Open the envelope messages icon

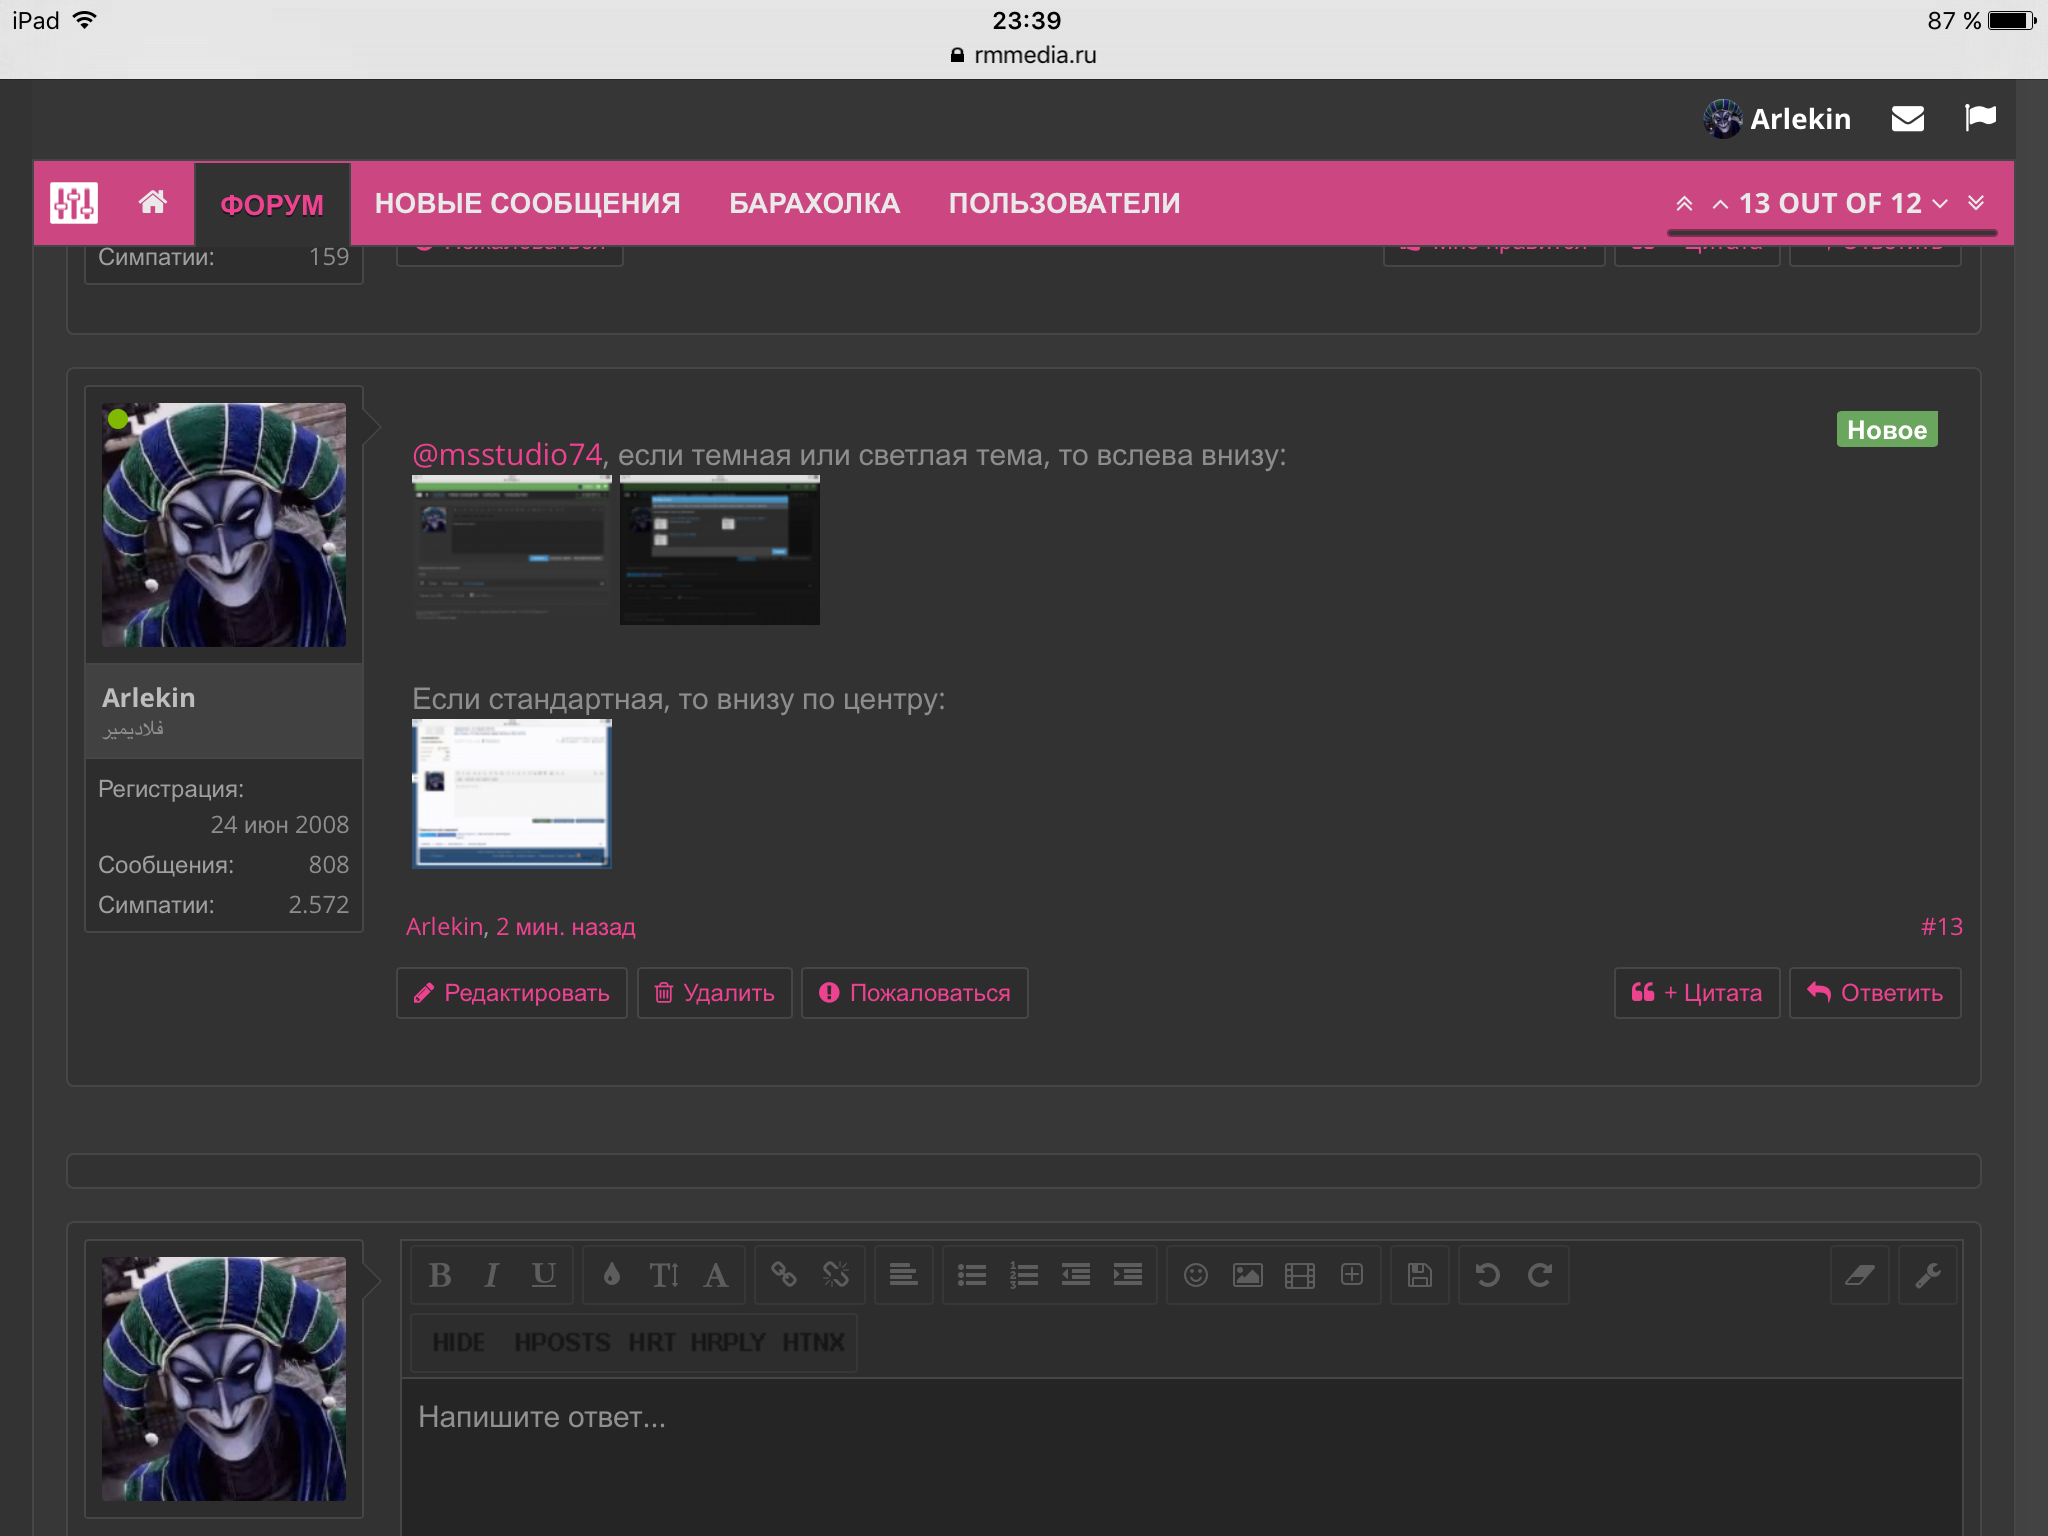1908,119
